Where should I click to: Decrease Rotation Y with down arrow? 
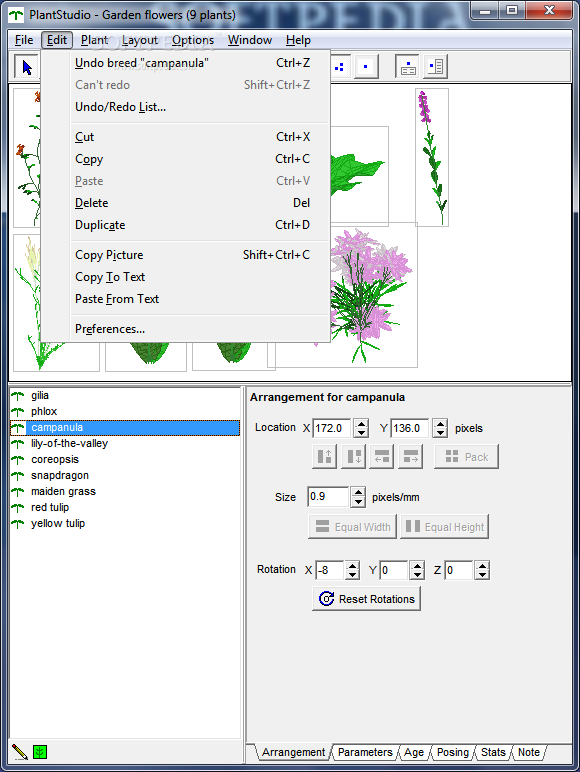tap(418, 575)
